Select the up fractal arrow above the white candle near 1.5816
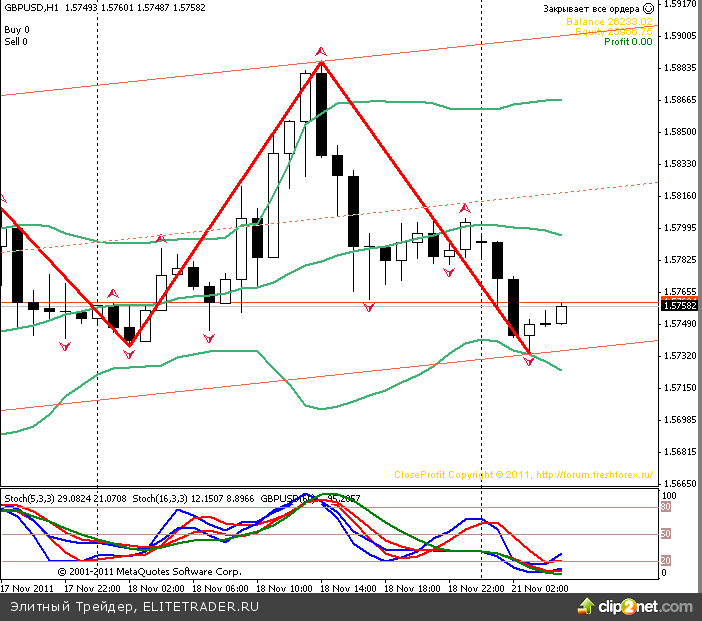 (x=465, y=207)
